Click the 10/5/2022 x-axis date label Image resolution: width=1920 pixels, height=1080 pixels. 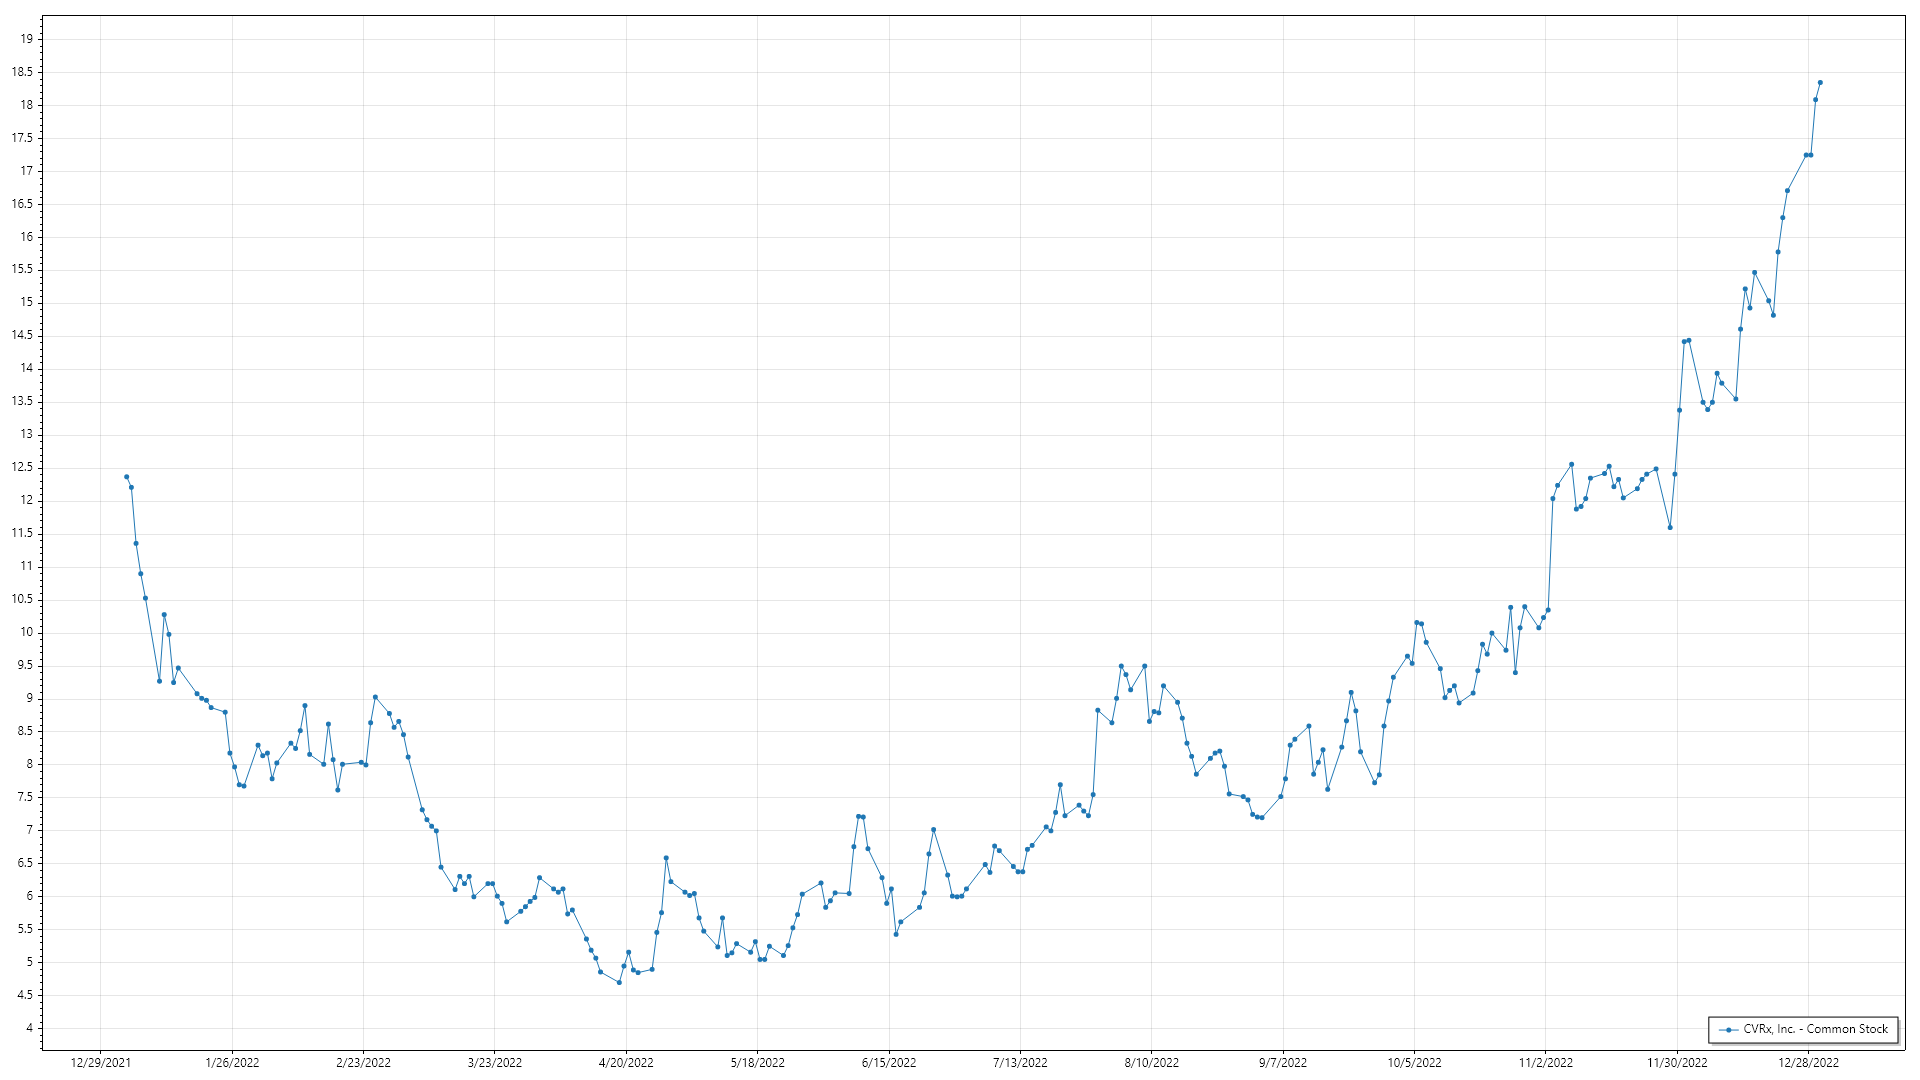(1414, 1063)
